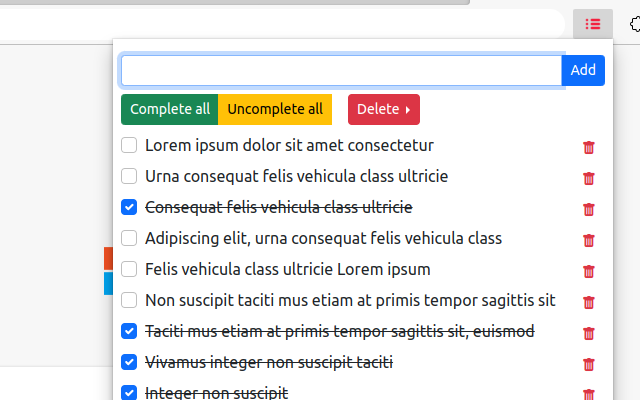
Task: Uncheck the 'Consequat felis vehicula class ultricie' checkbox
Action: pos(129,208)
